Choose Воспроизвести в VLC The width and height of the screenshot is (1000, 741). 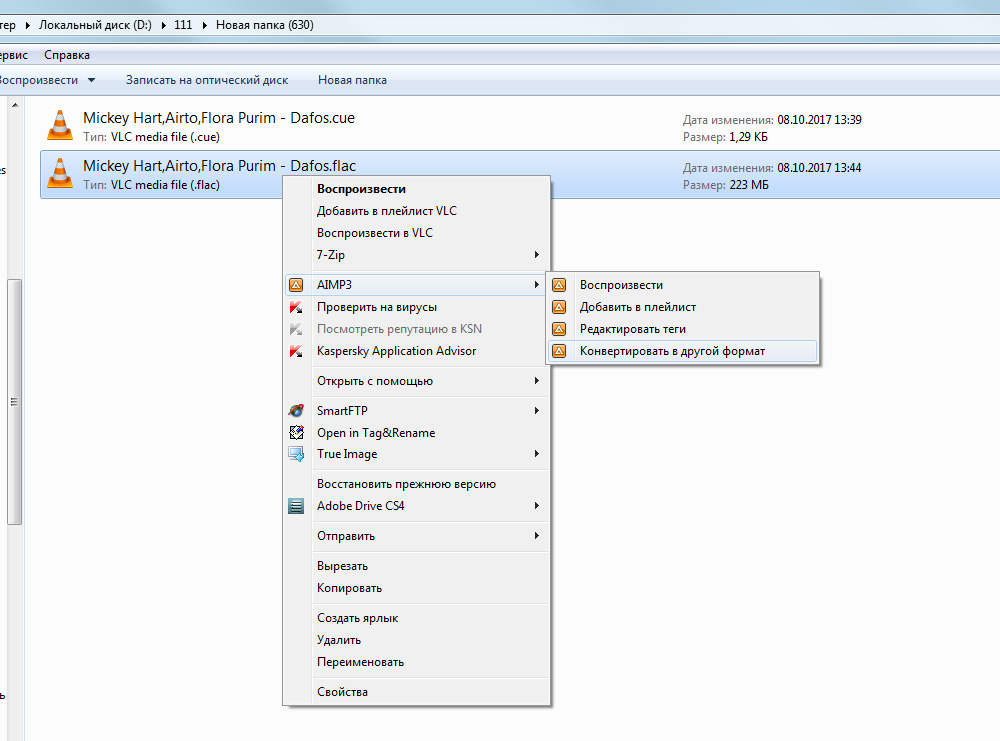pyautogui.click(x=416, y=233)
